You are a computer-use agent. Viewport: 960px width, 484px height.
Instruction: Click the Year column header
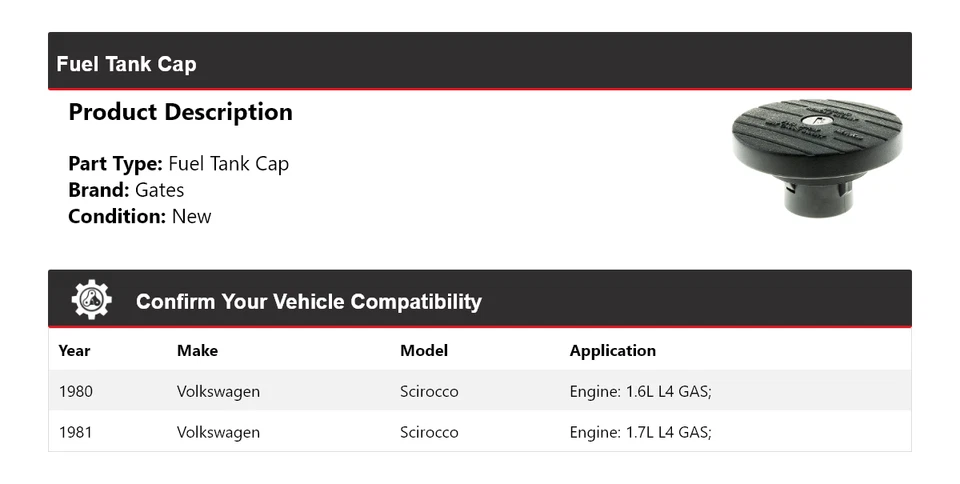(x=74, y=350)
